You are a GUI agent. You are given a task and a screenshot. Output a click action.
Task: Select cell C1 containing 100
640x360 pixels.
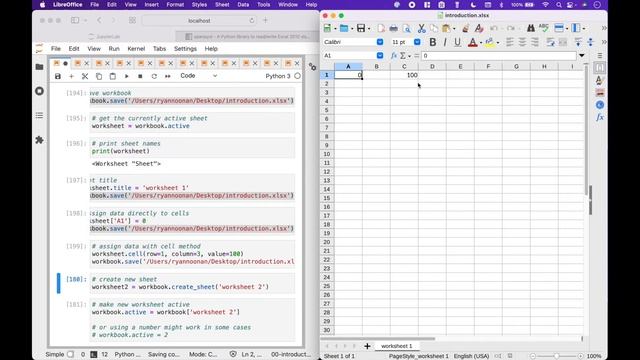(404, 75)
